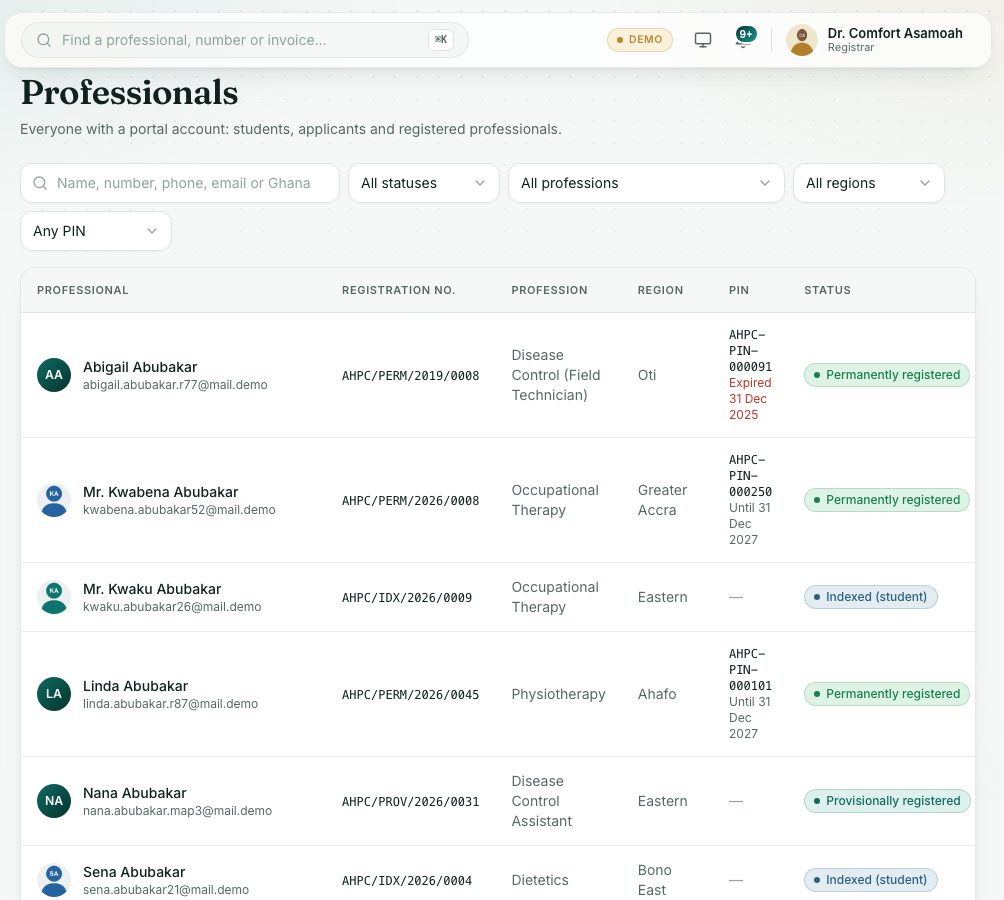Click the Professionals page heading

[x=129, y=93]
